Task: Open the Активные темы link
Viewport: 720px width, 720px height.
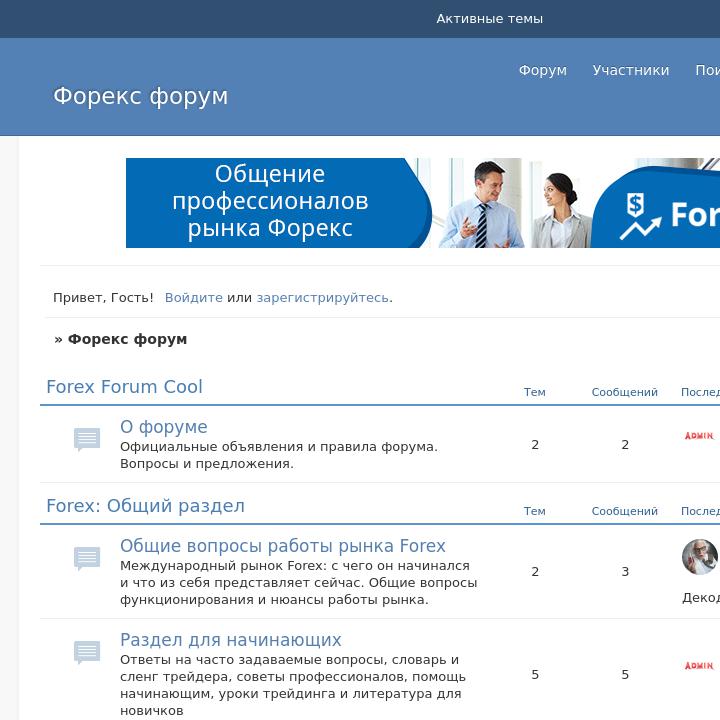Action: point(489,19)
